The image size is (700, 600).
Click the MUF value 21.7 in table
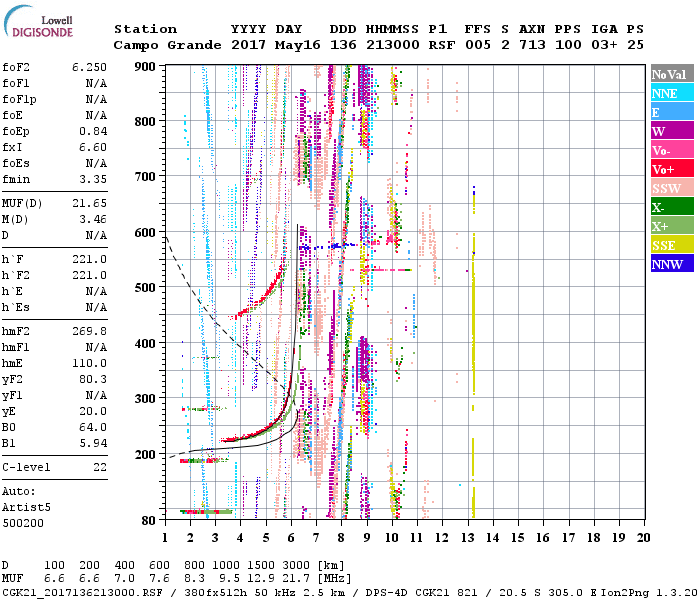296,579
